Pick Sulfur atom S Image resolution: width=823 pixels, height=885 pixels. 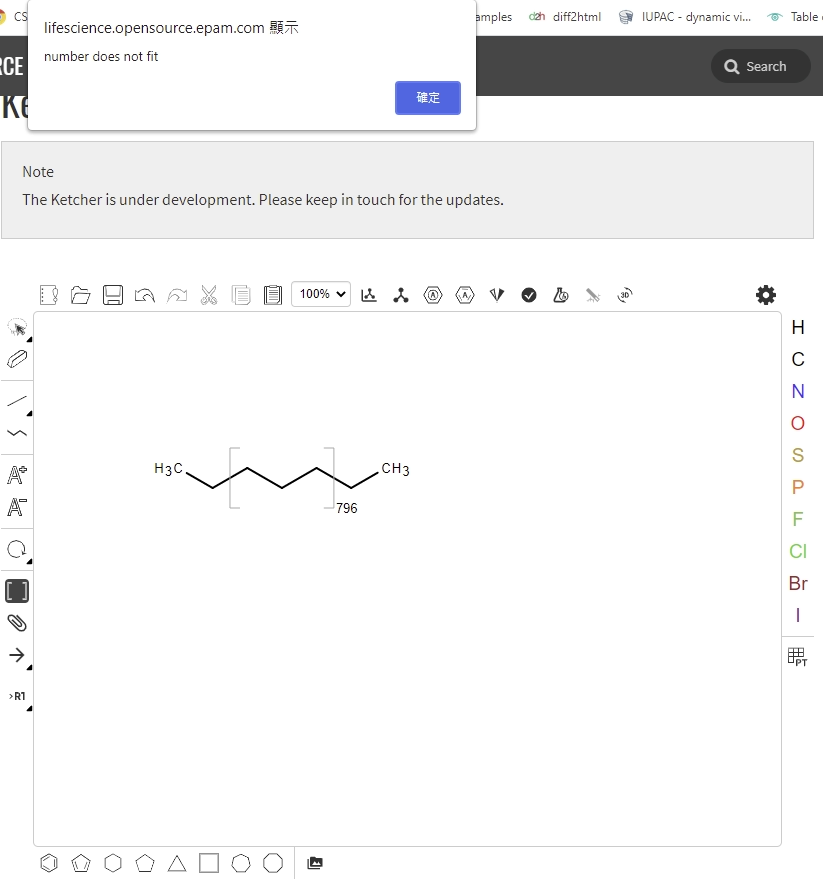point(798,455)
